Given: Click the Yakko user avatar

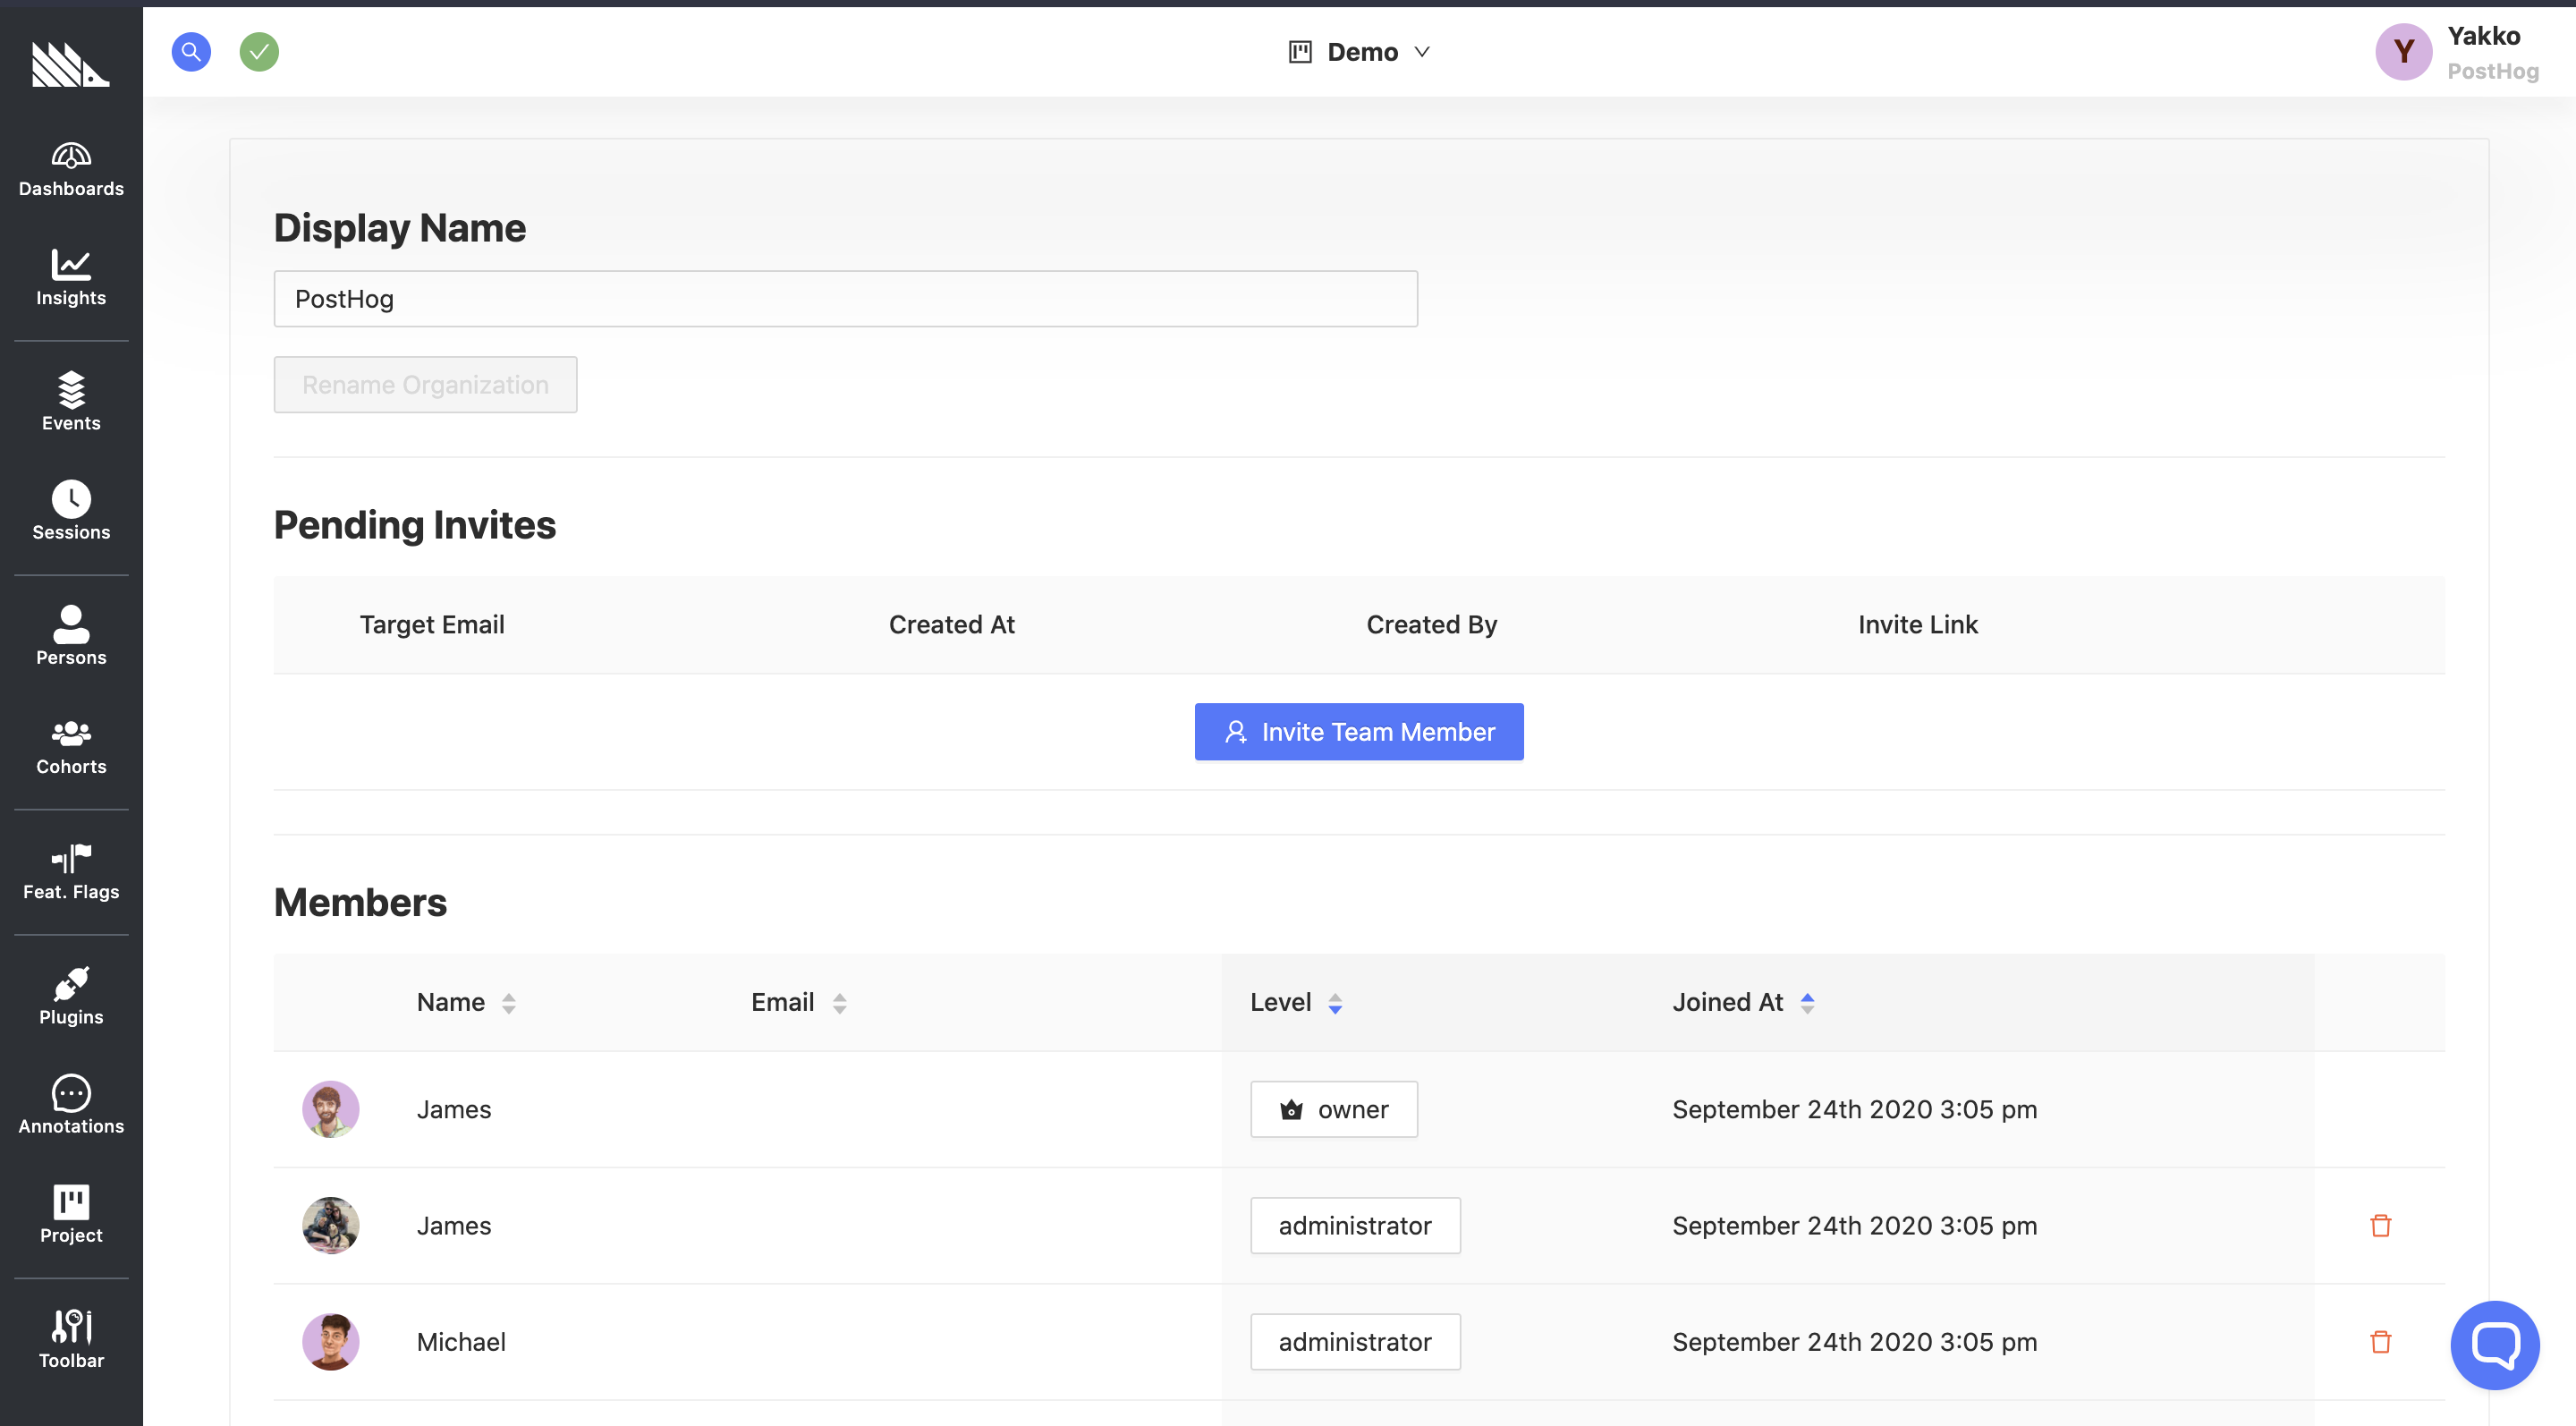Looking at the screenshot, I should 2404,52.
